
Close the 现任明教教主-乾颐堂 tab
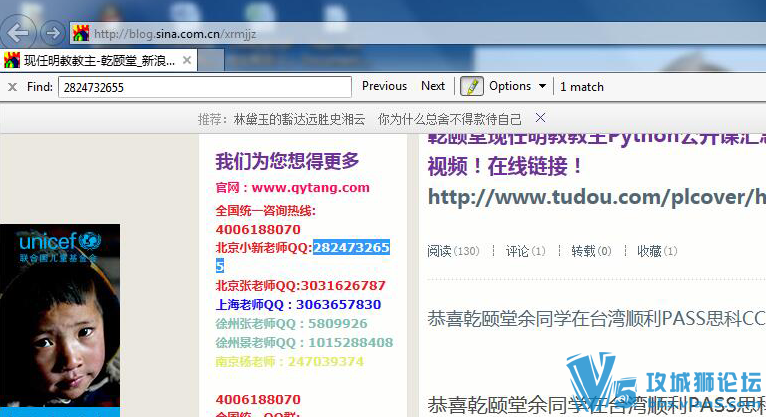click(x=187, y=61)
